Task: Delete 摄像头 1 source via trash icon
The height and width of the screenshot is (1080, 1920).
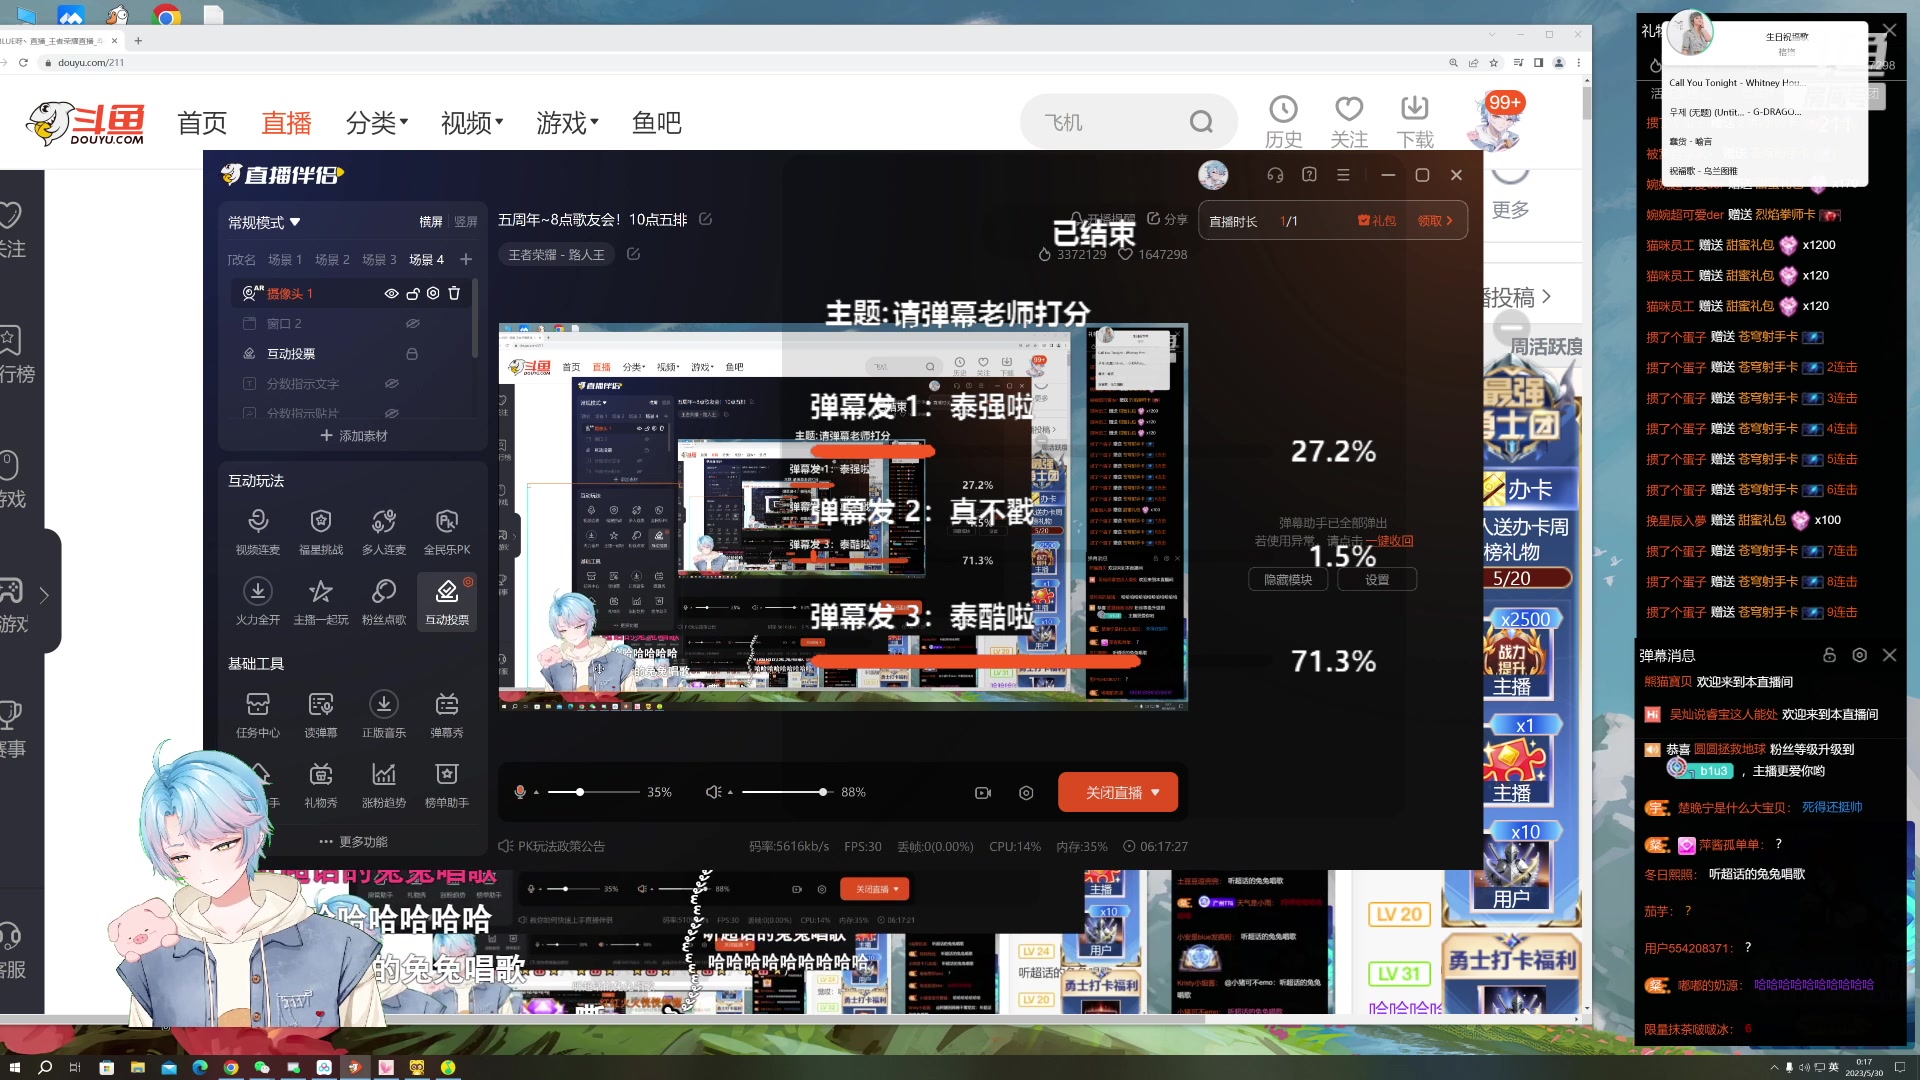Action: point(454,293)
